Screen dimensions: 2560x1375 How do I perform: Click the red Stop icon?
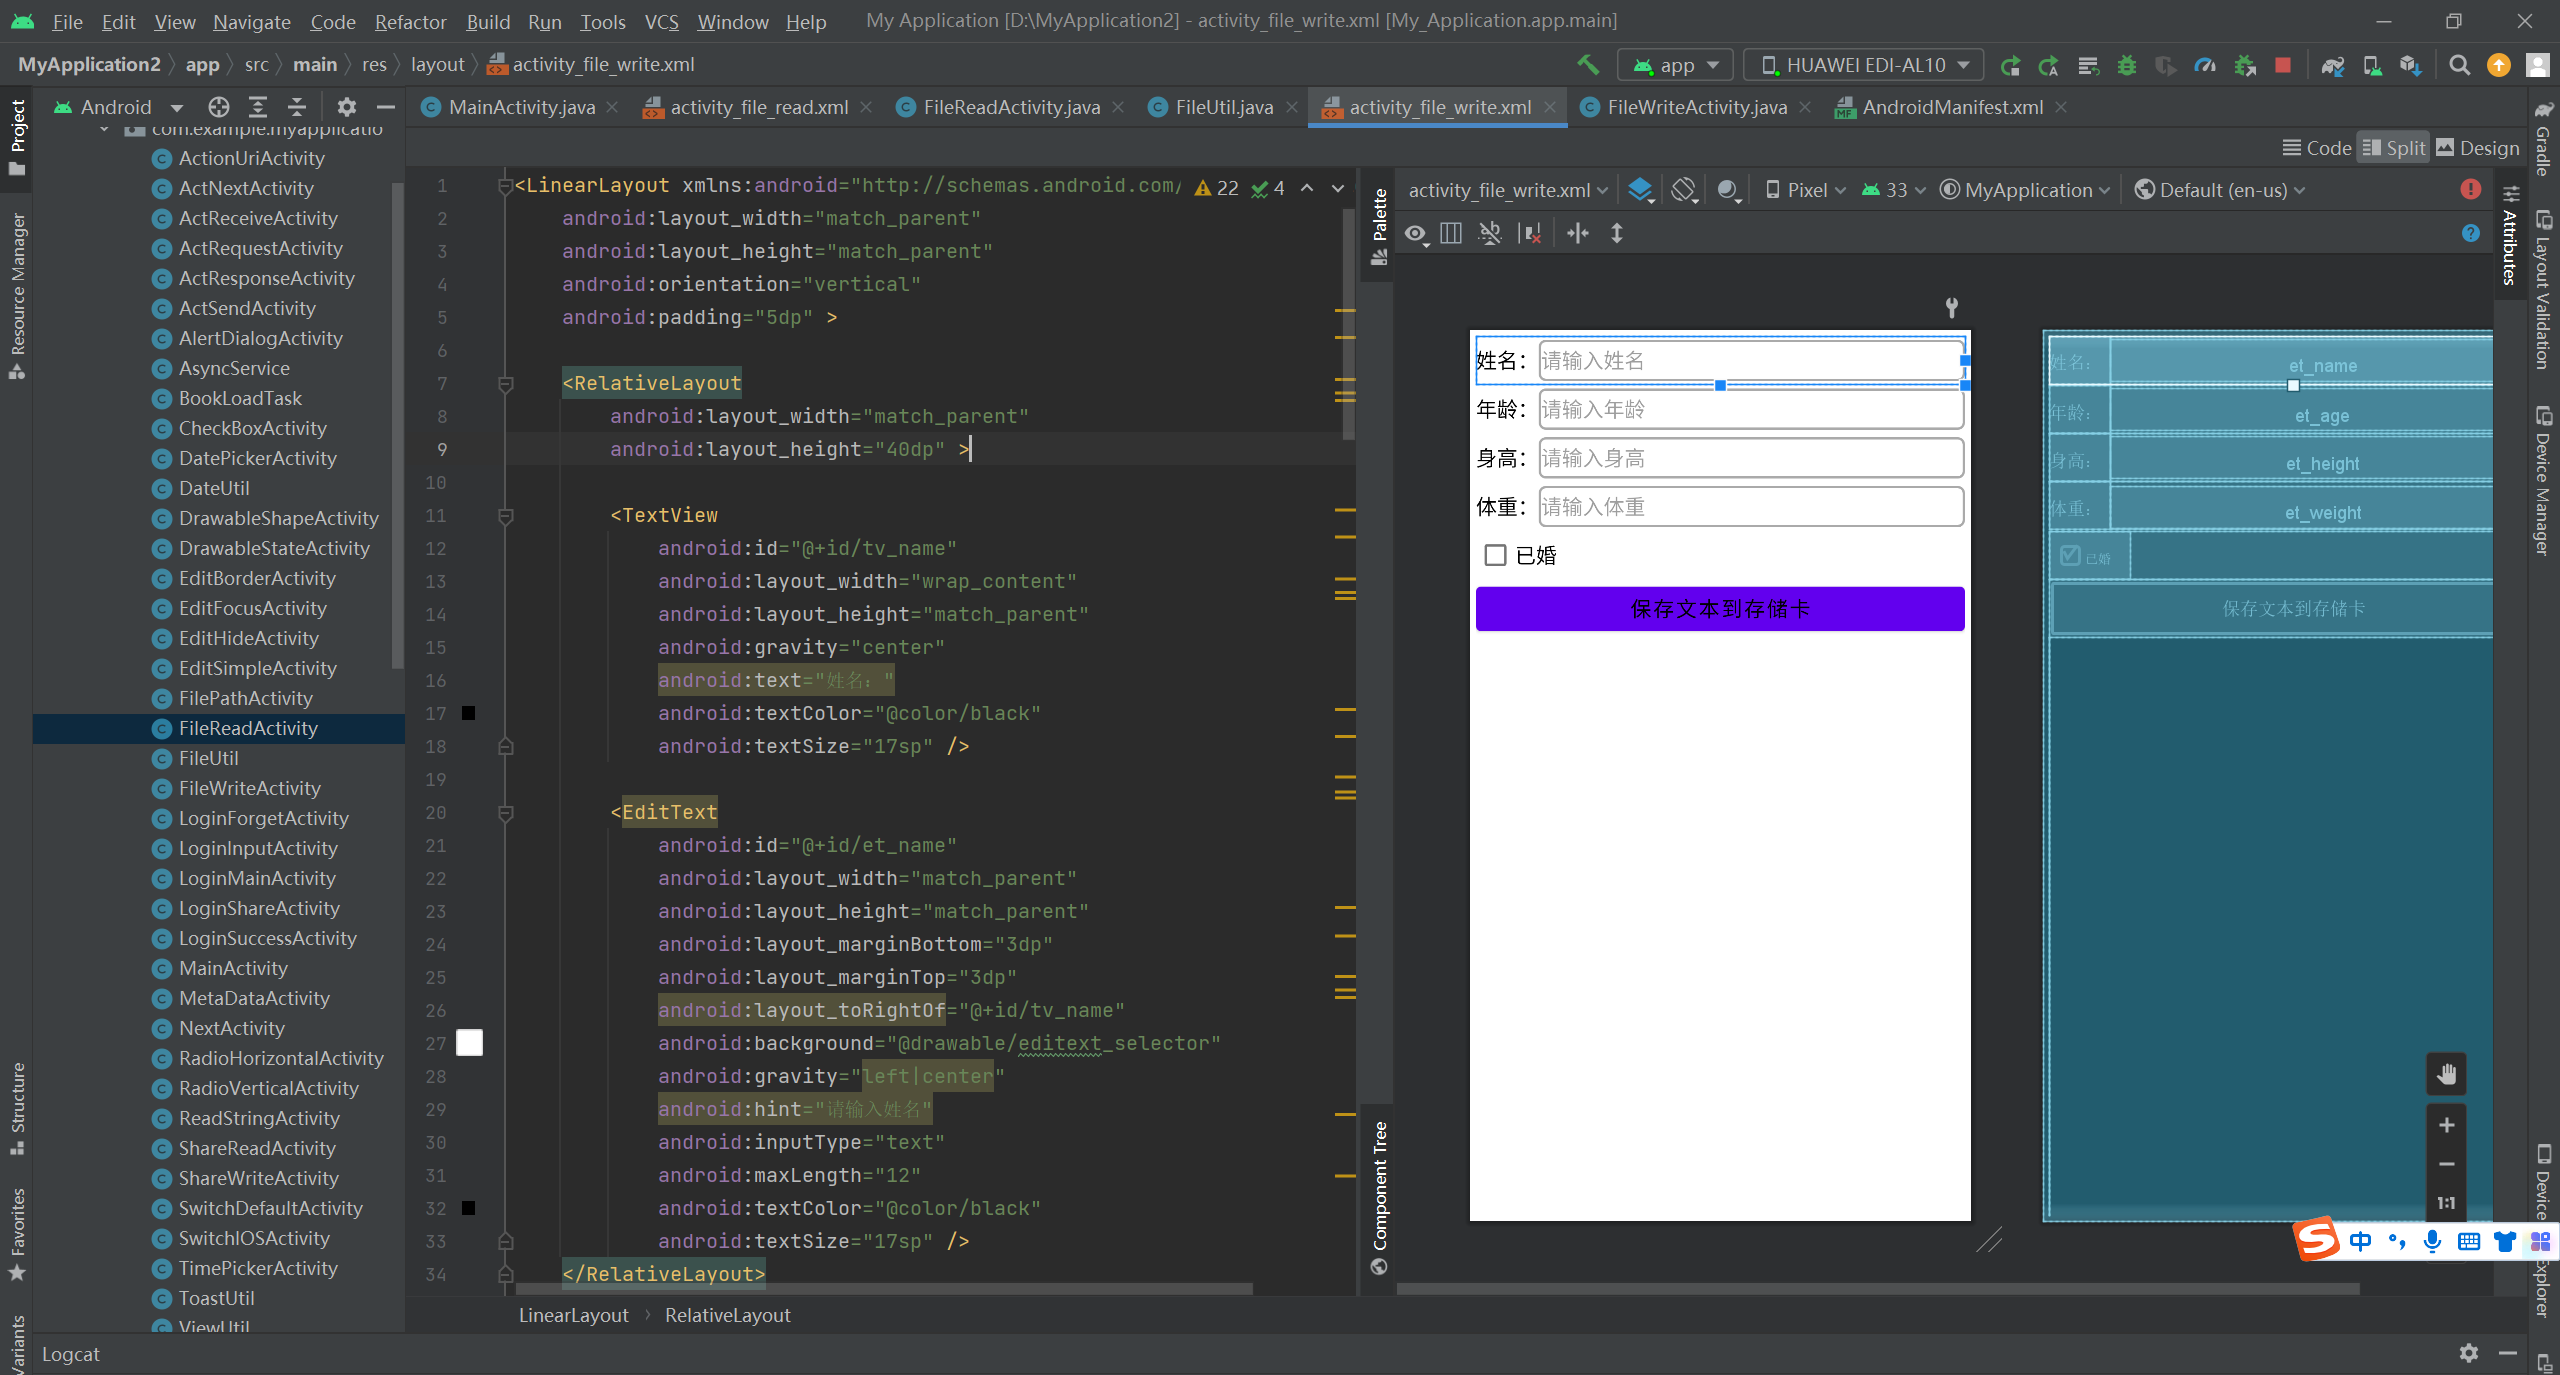click(x=2283, y=65)
